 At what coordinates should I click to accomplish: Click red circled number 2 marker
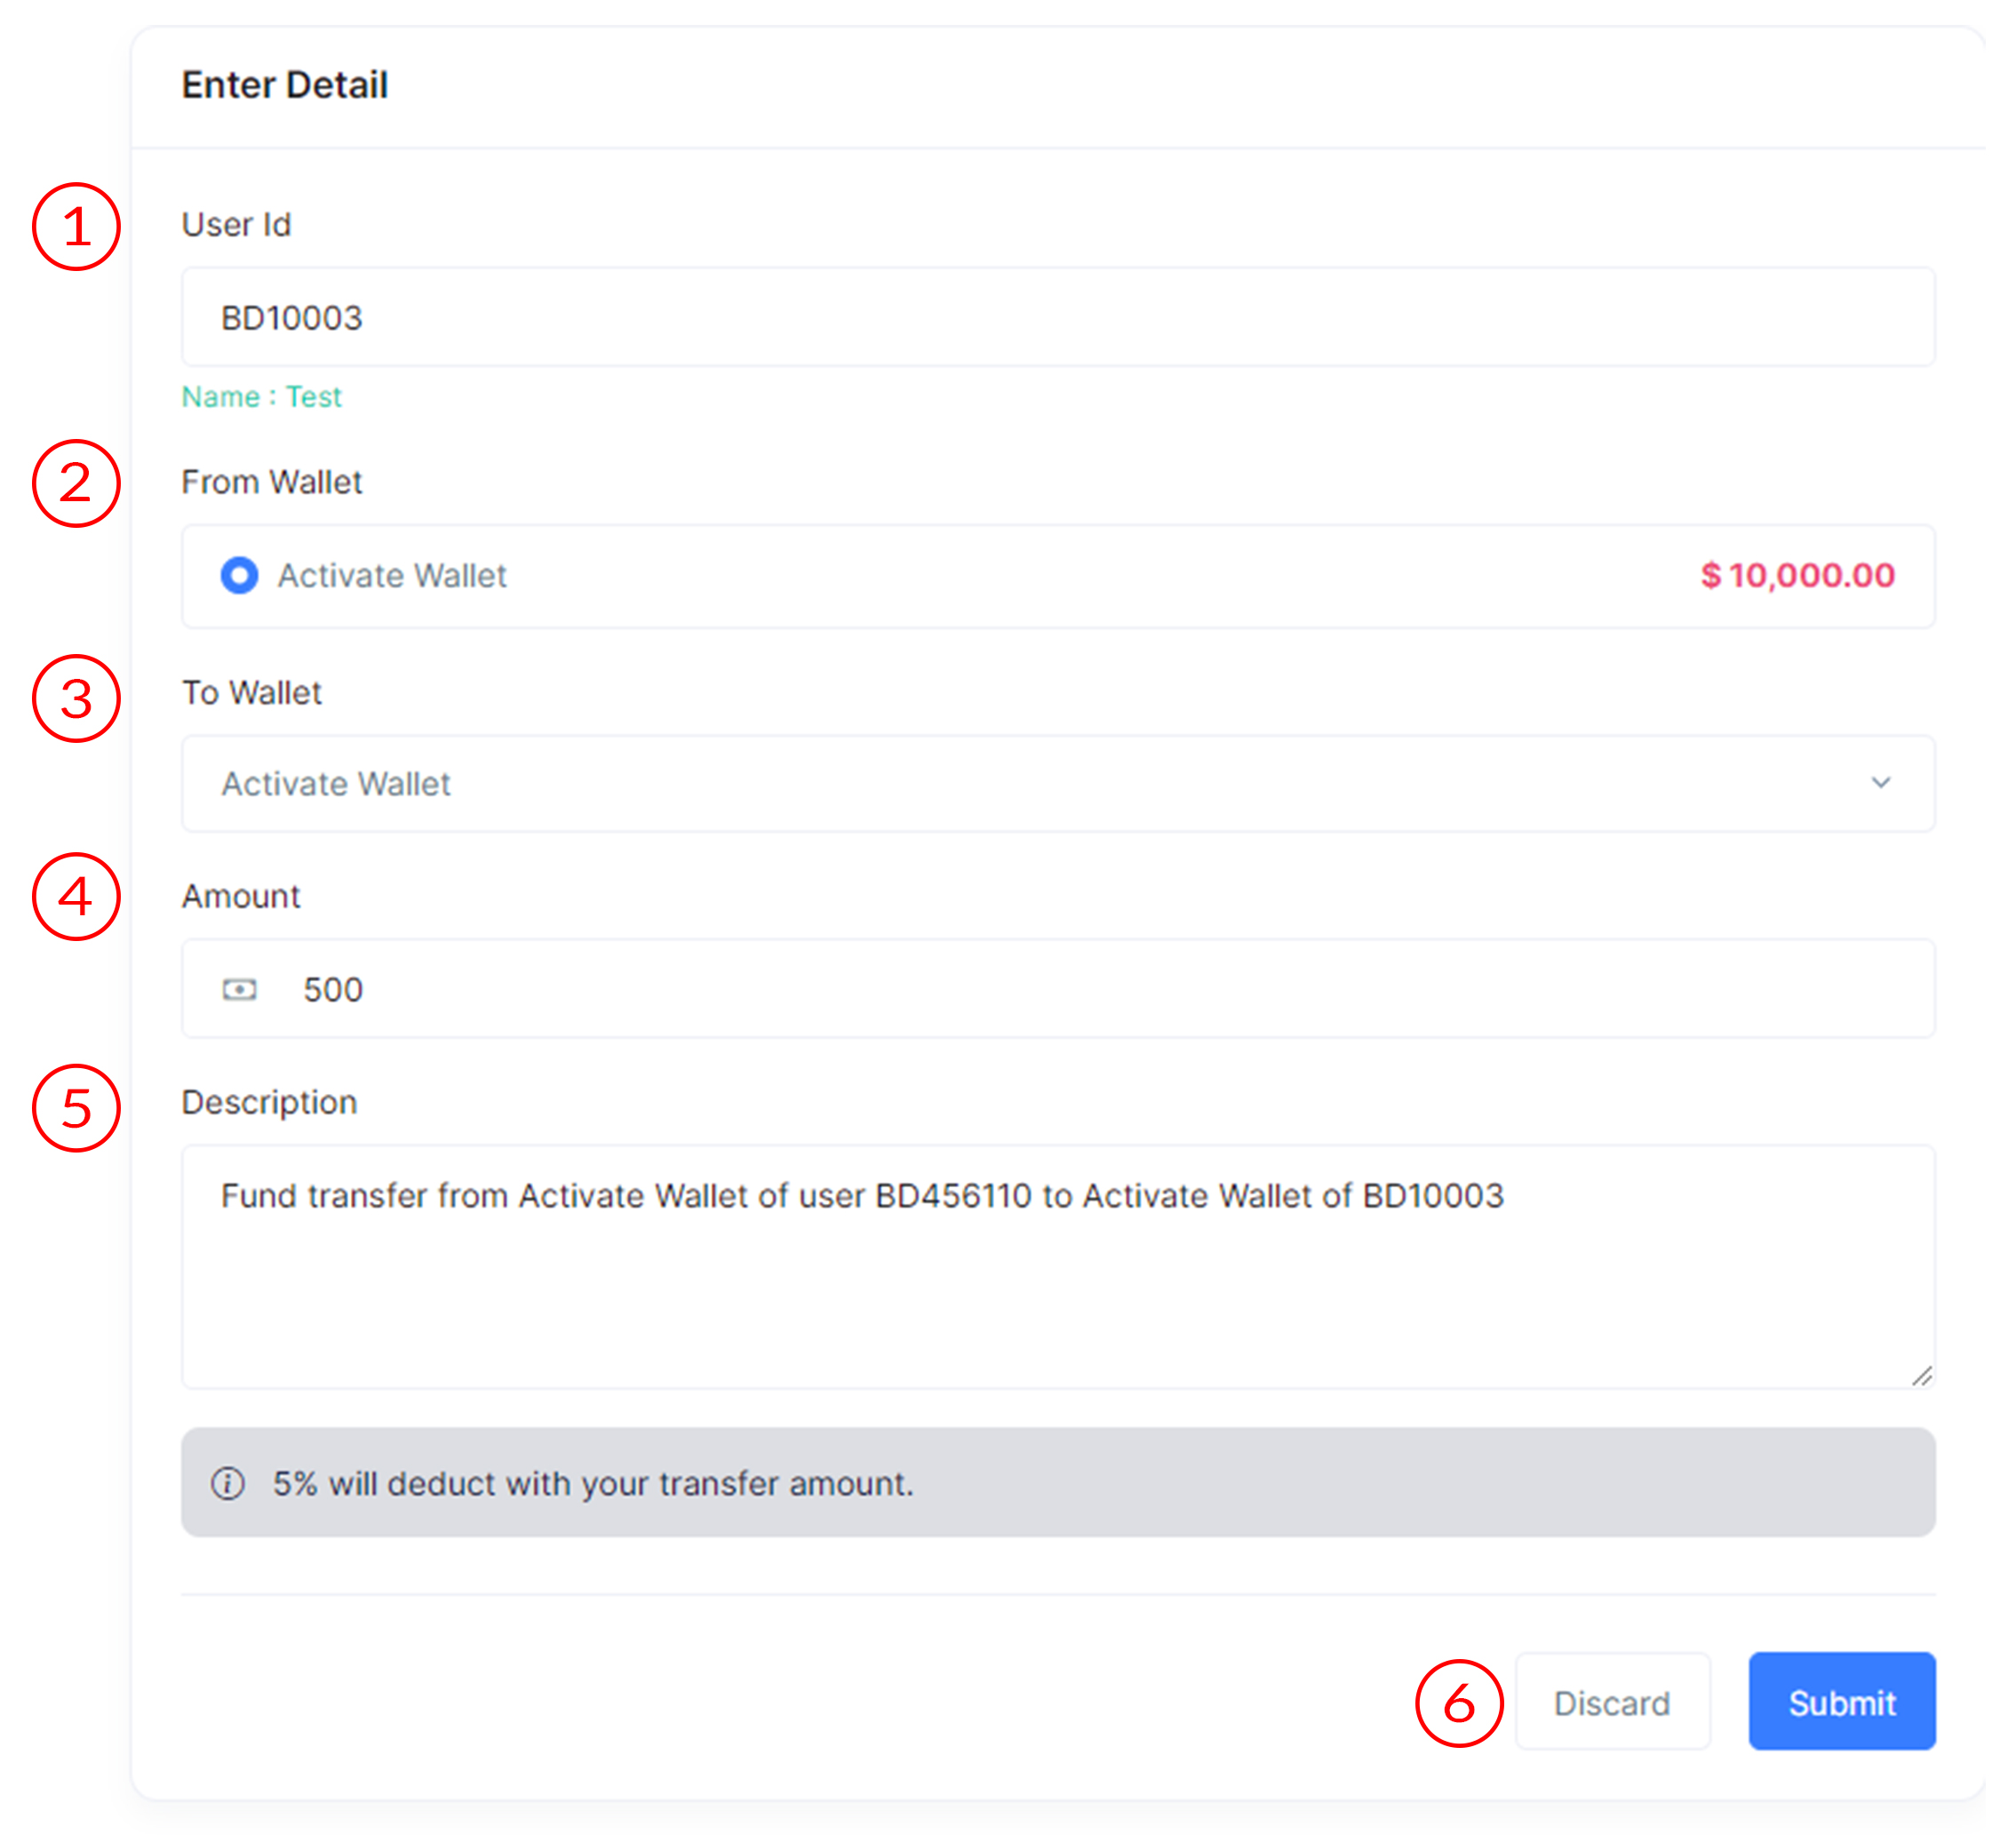tap(76, 484)
